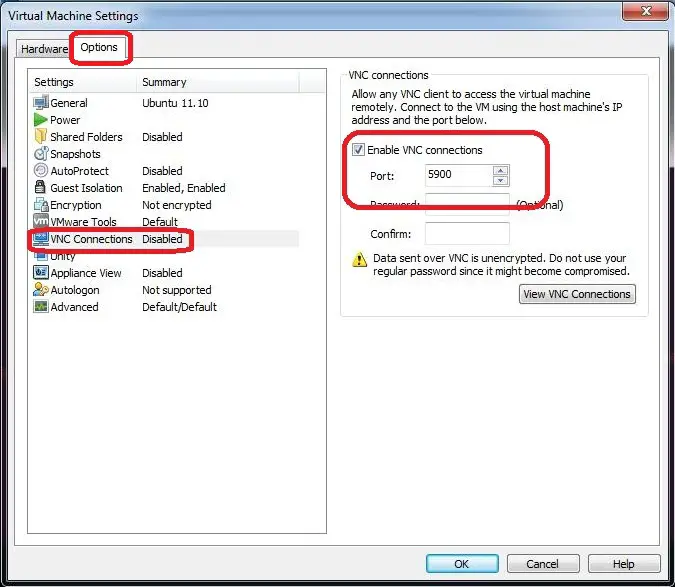675x587 pixels.
Task: Click the Cancel button
Action: point(543,564)
